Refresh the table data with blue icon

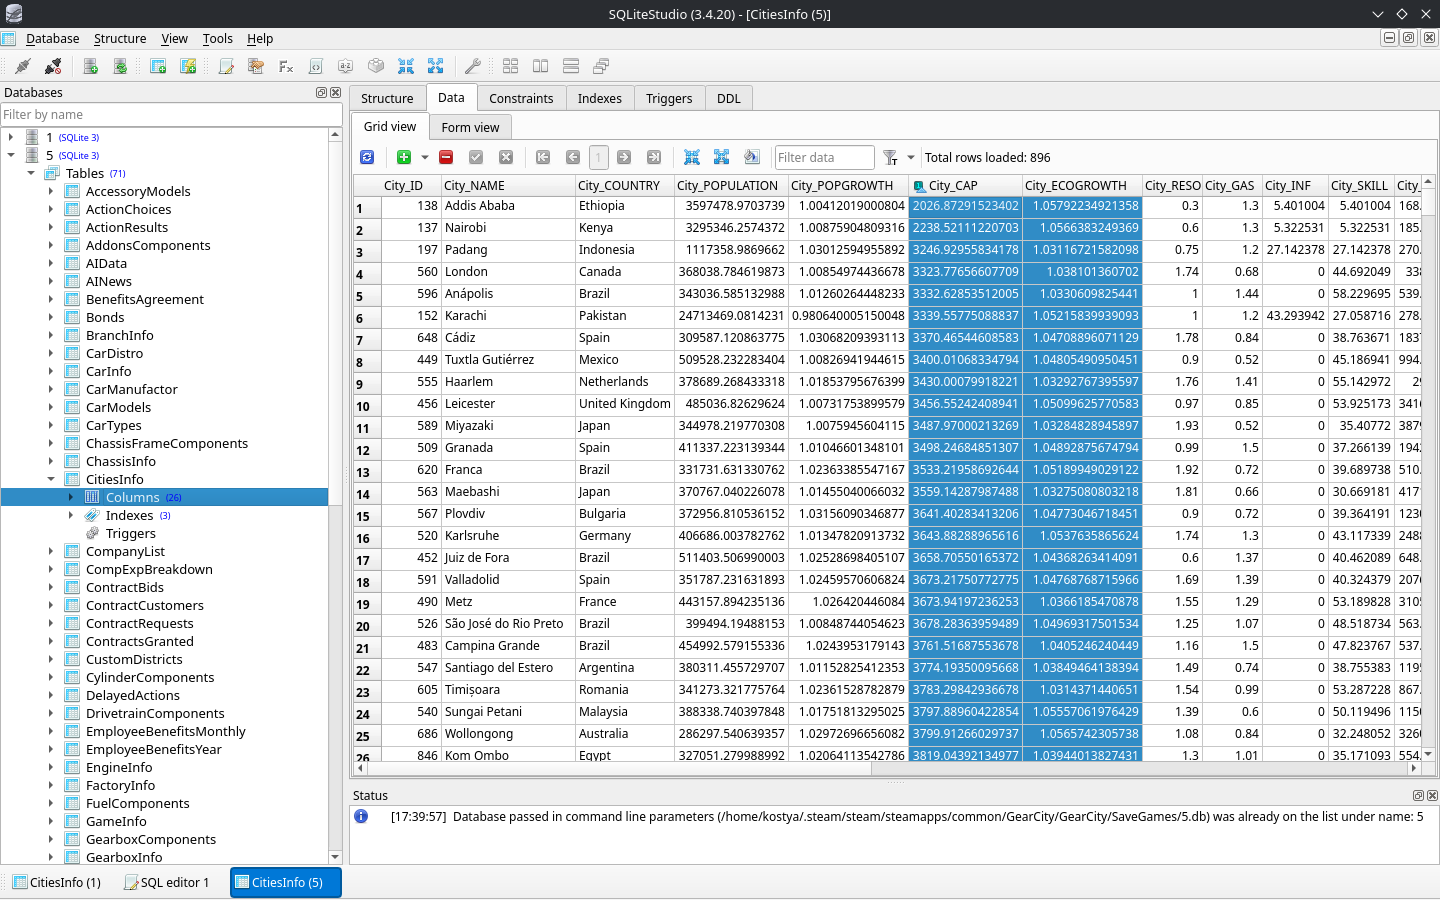click(367, 157)
